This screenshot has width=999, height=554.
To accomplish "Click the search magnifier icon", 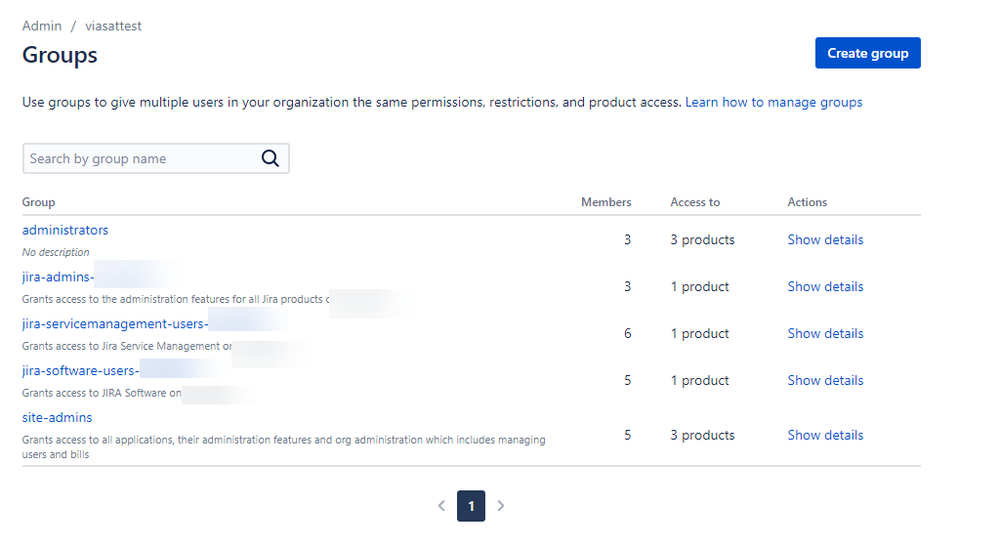I will [x=270, y=158].
